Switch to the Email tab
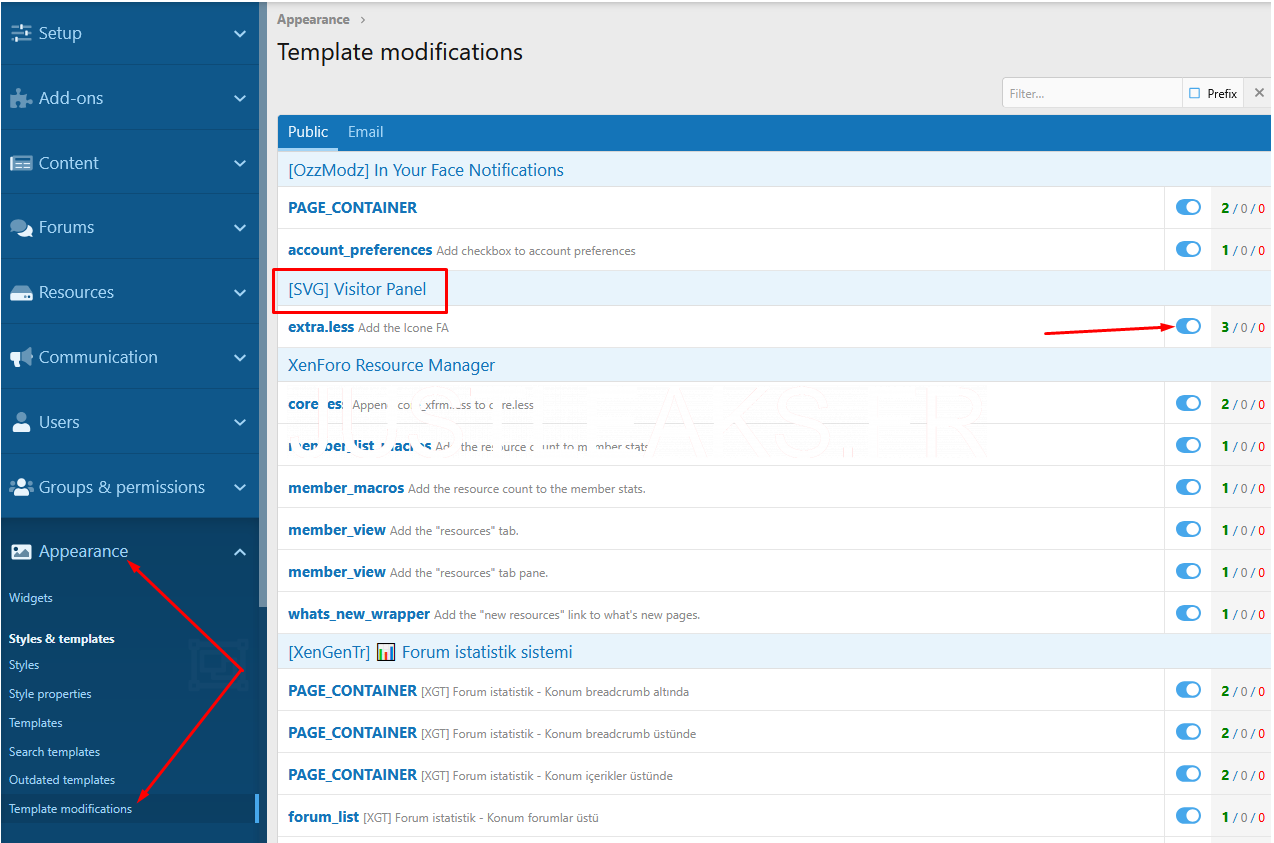The height and width of the screenshot is (843, 1274). tap(365, 132)
